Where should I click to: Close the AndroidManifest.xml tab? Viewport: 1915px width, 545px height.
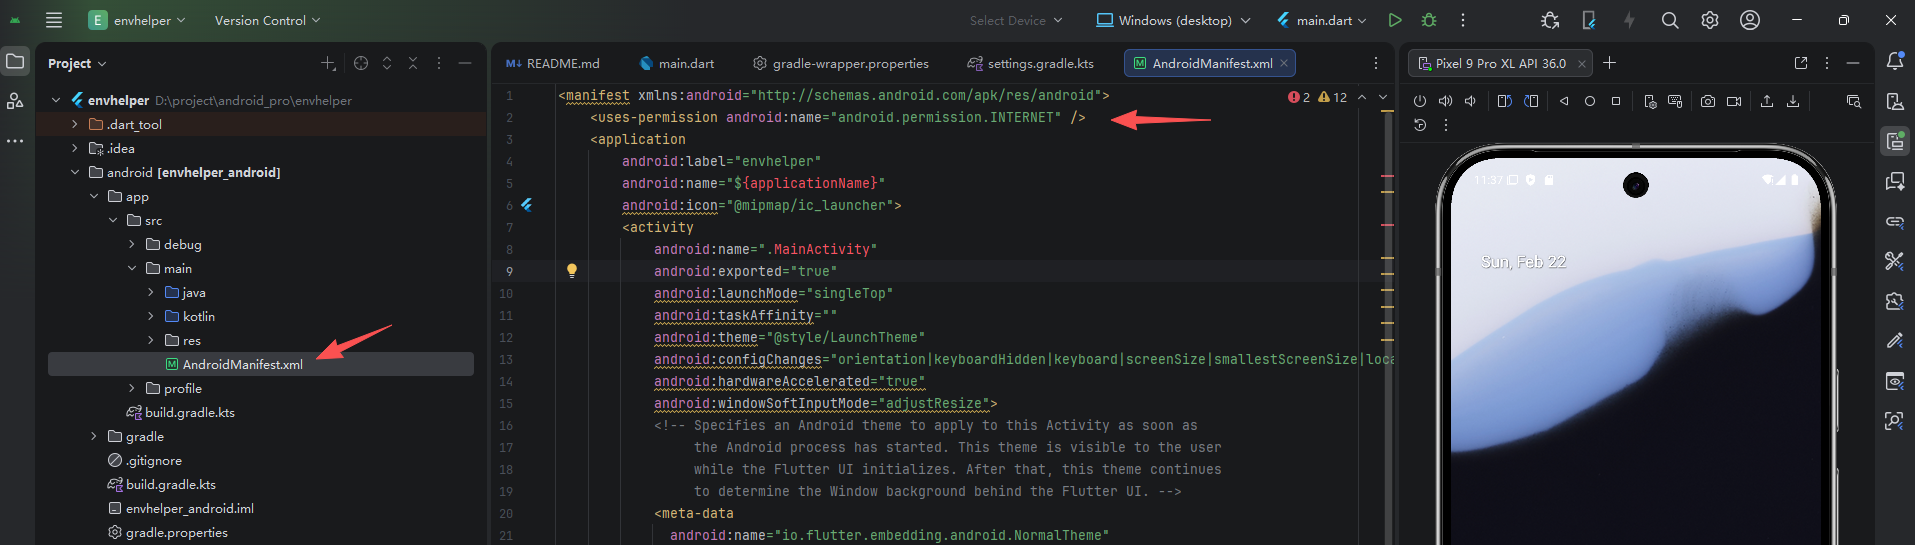[x=1284, y=63]
